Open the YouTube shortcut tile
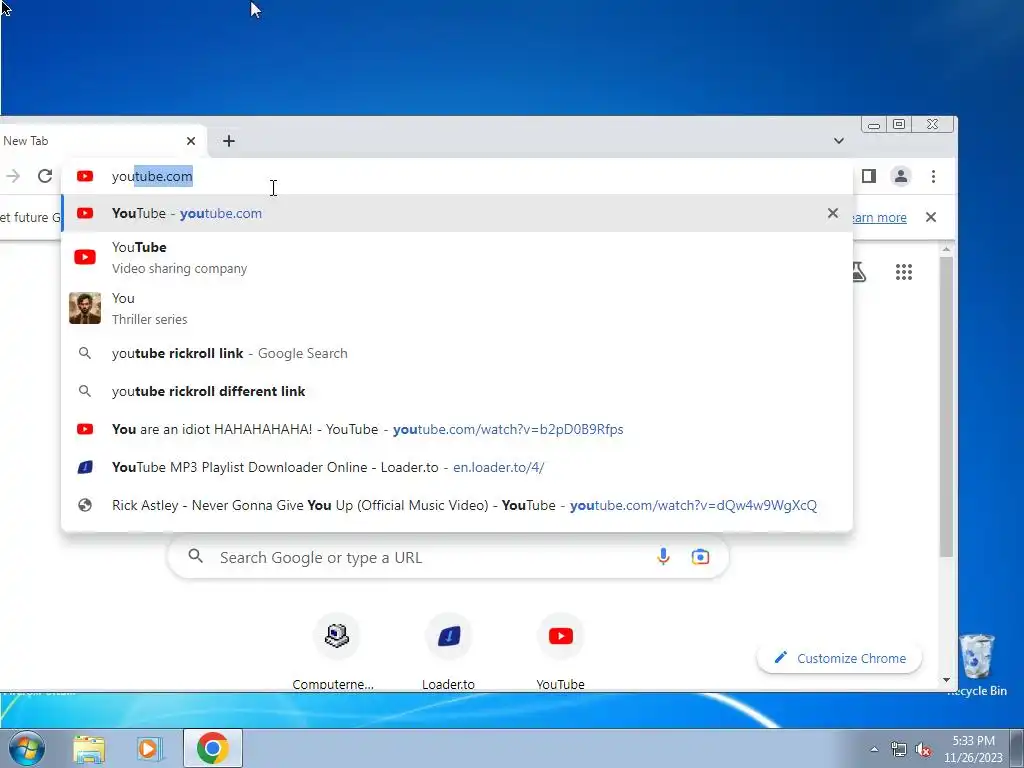The height and width of the screenshot is (768, 1024). pyautogui.click(x=560, y=652)
